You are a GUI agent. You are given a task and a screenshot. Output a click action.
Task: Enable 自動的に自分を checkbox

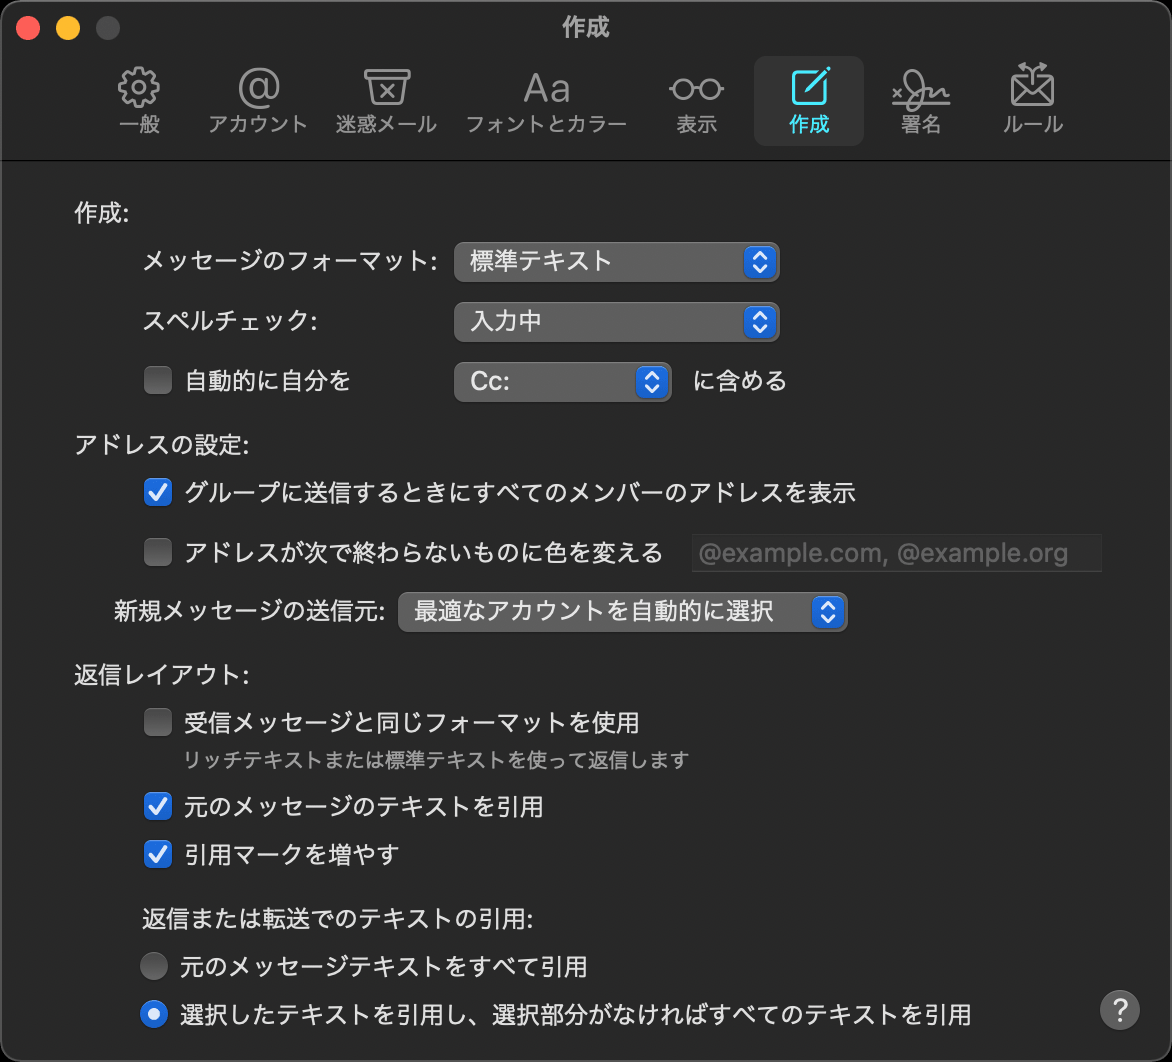[158, 381]
